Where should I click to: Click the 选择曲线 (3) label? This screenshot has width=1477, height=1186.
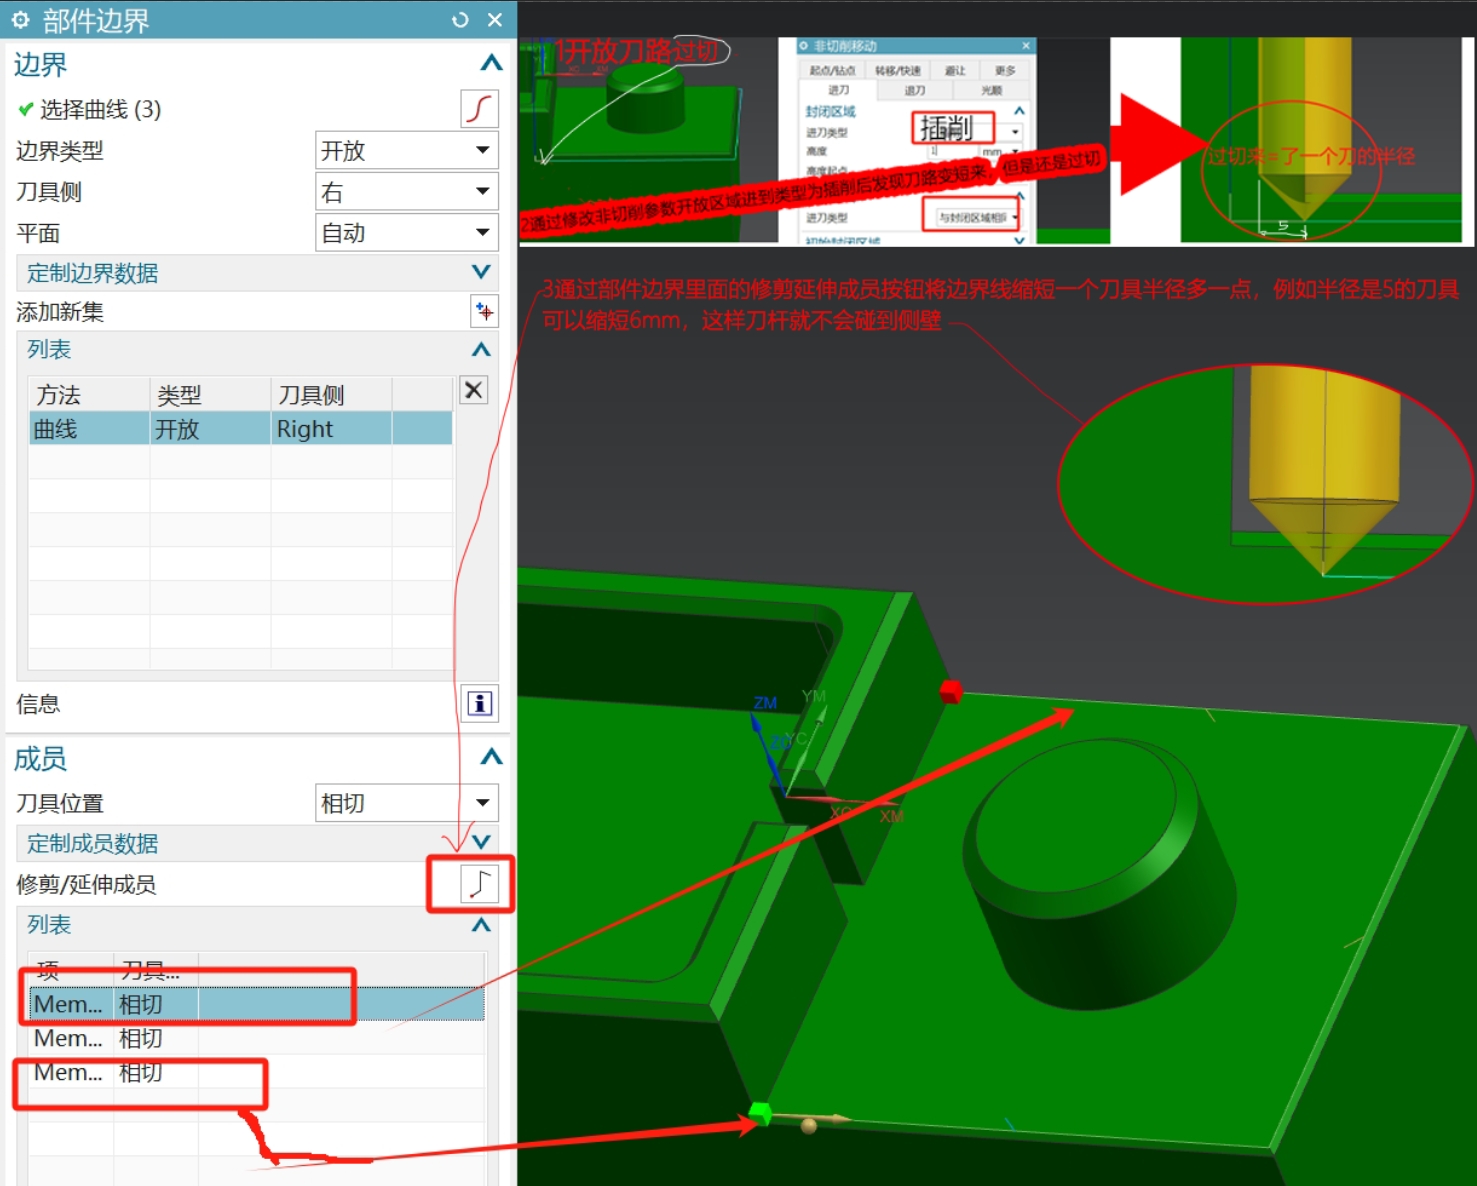100,109
